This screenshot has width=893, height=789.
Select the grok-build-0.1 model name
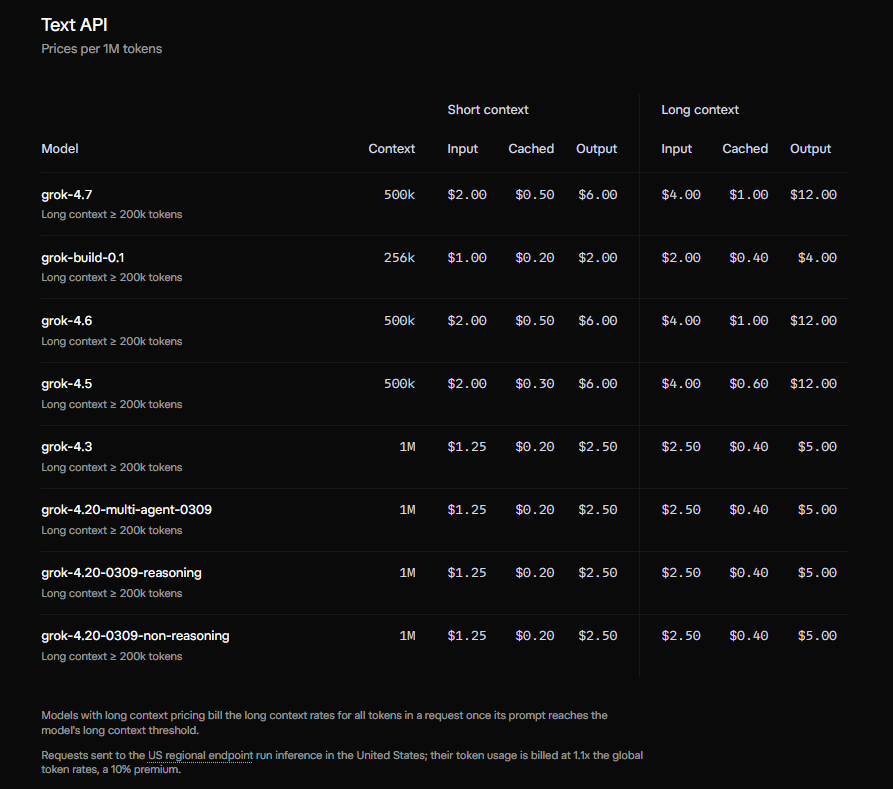pos(83,257)
